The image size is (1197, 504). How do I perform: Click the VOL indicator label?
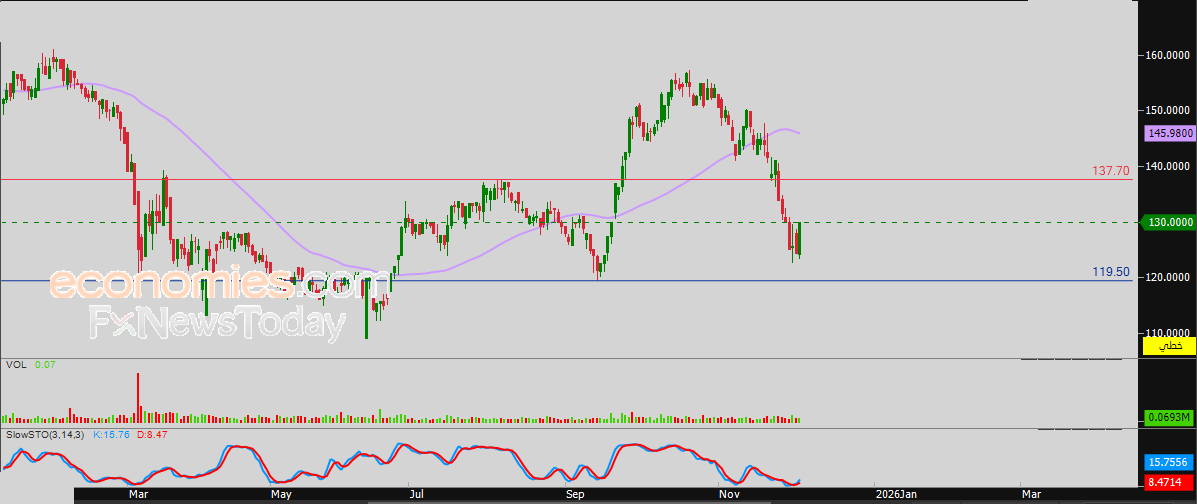[15, 366]
